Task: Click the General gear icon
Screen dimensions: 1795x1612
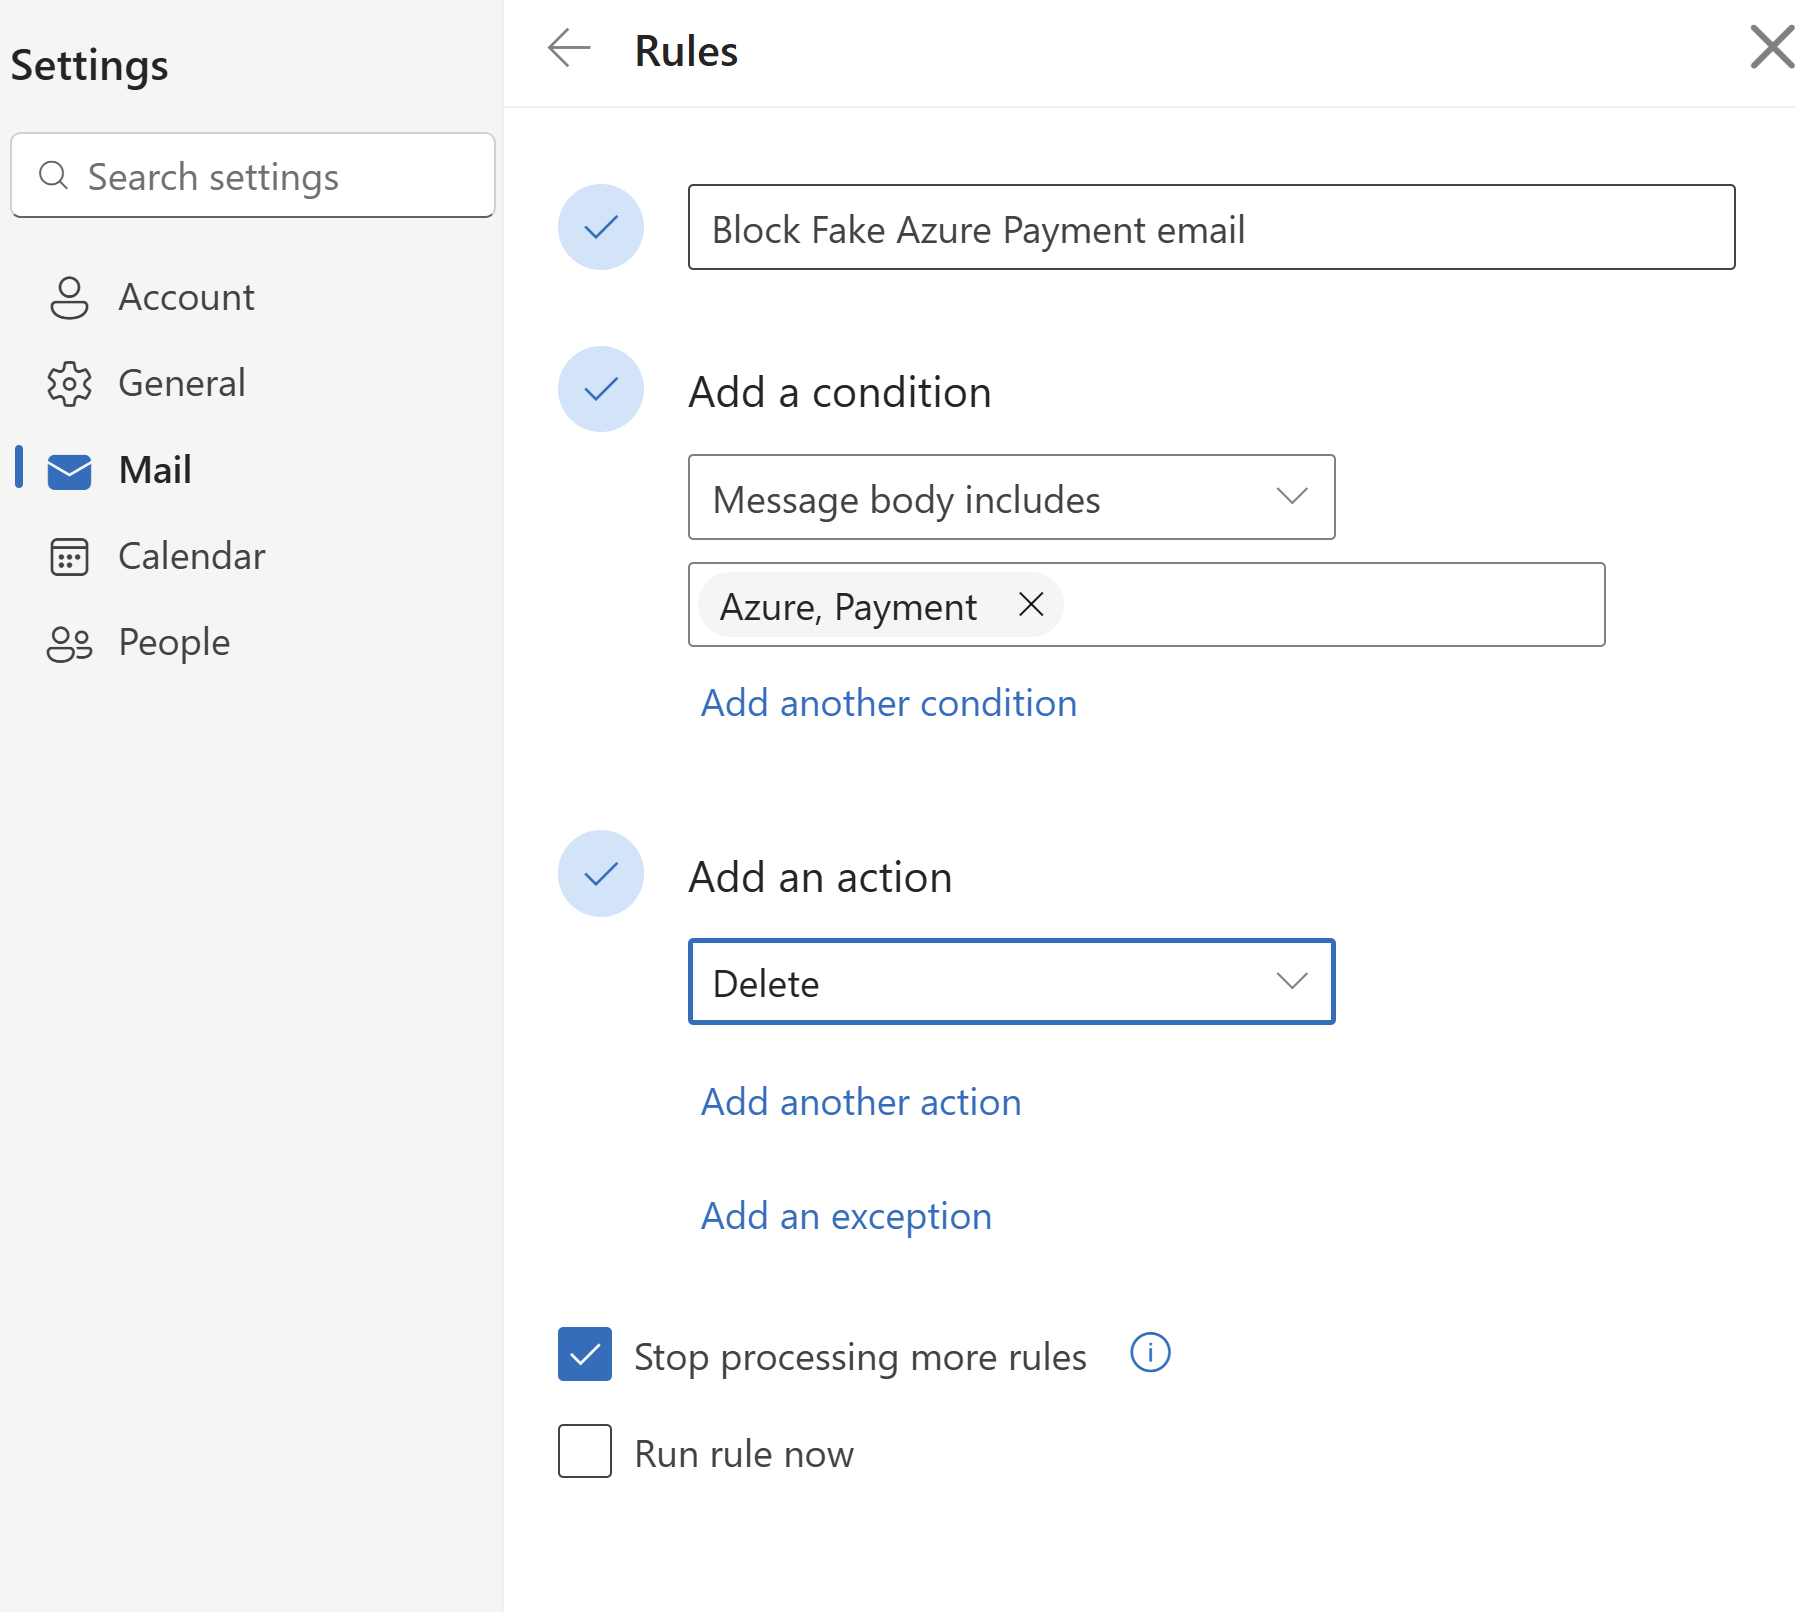Action: pos(69,384)
